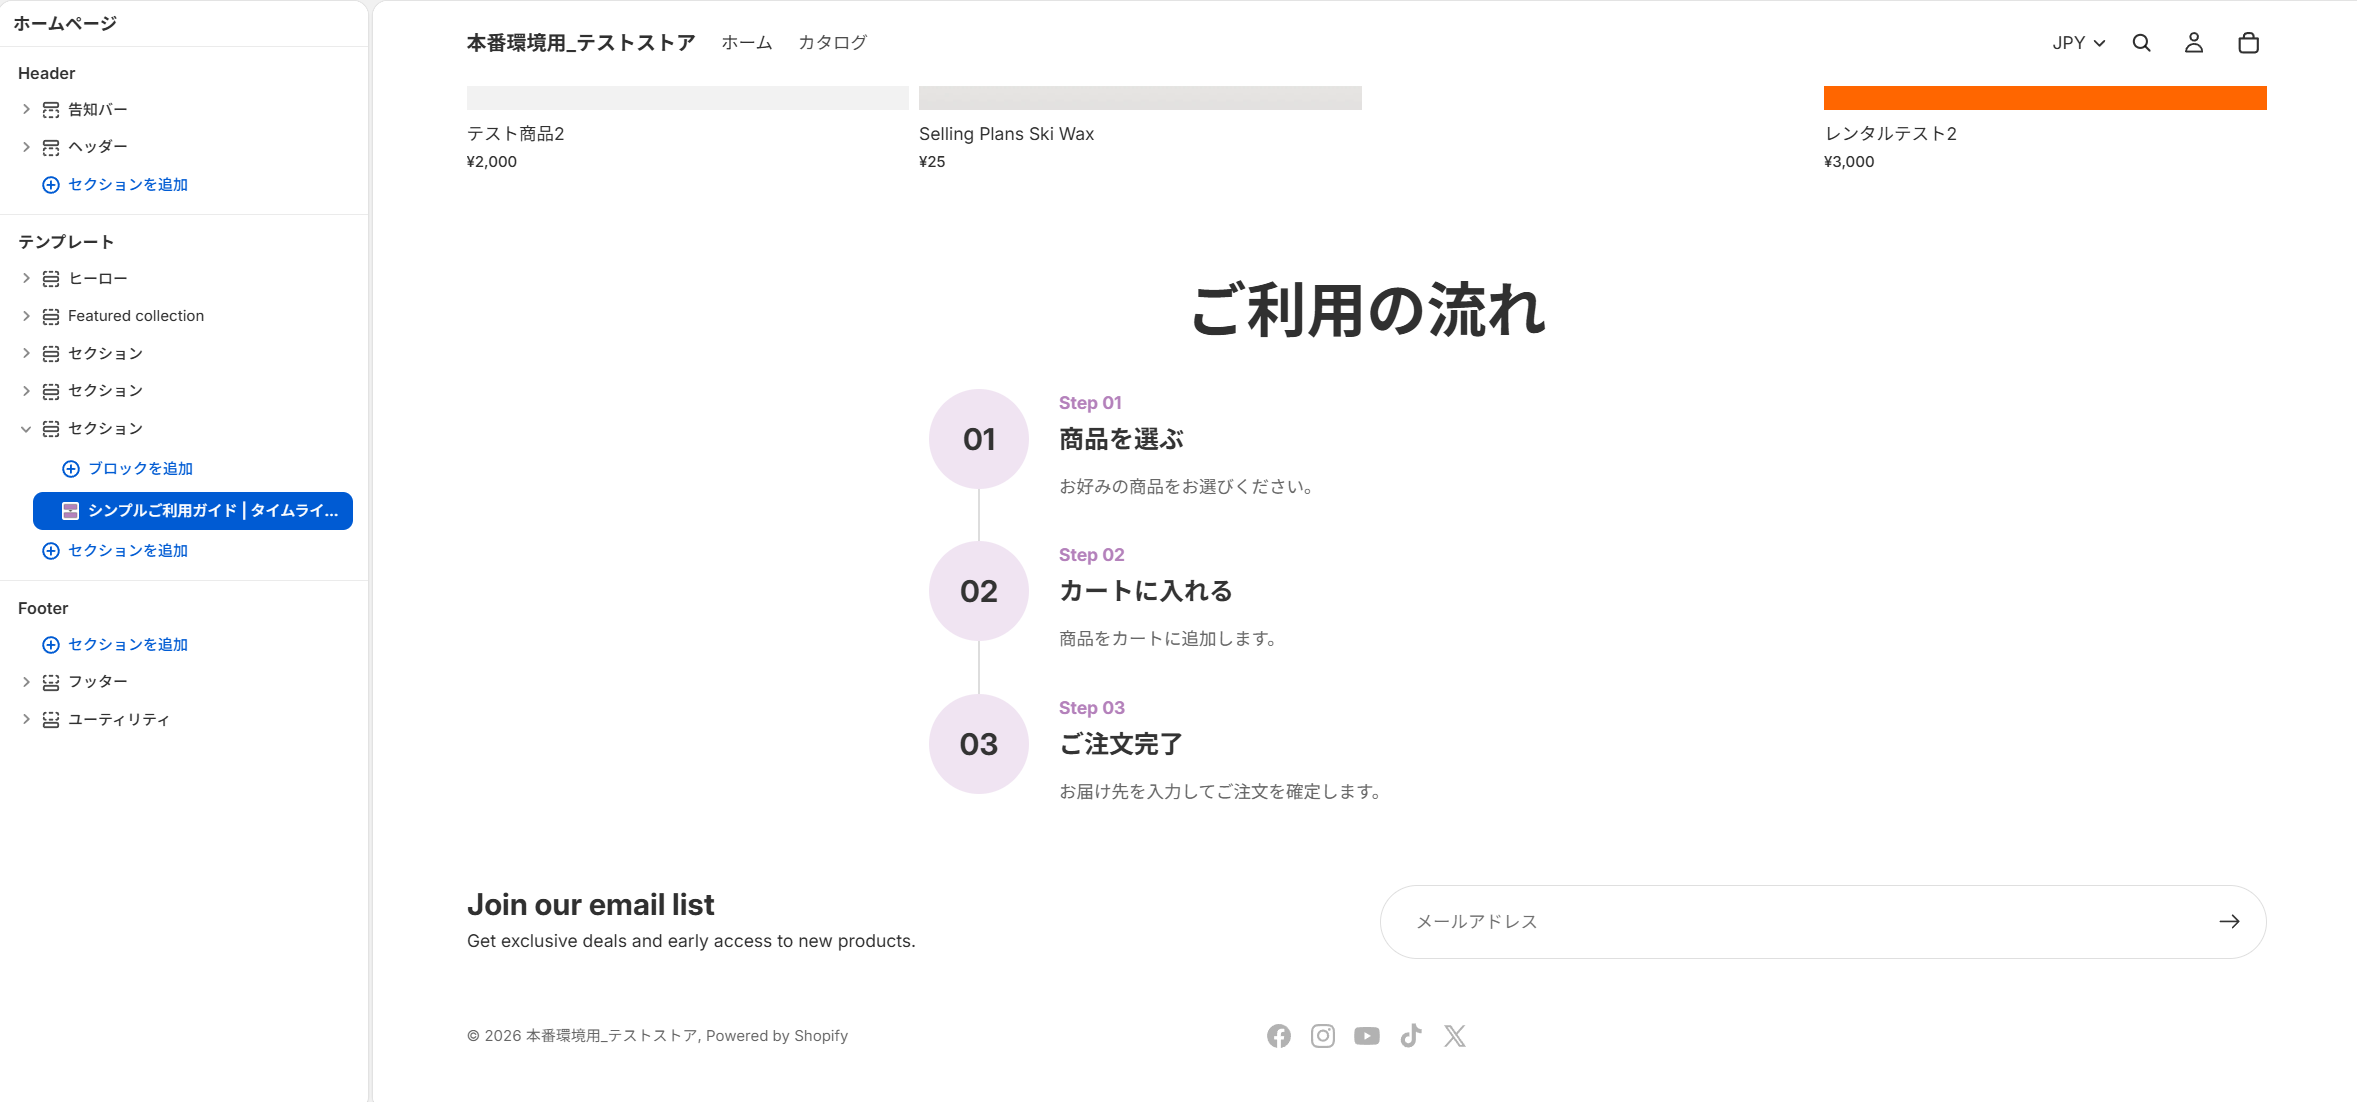Screen dimensions: 2357x1102
Task: Open the ホーム navigation menu item
Action: pos(745,43)
